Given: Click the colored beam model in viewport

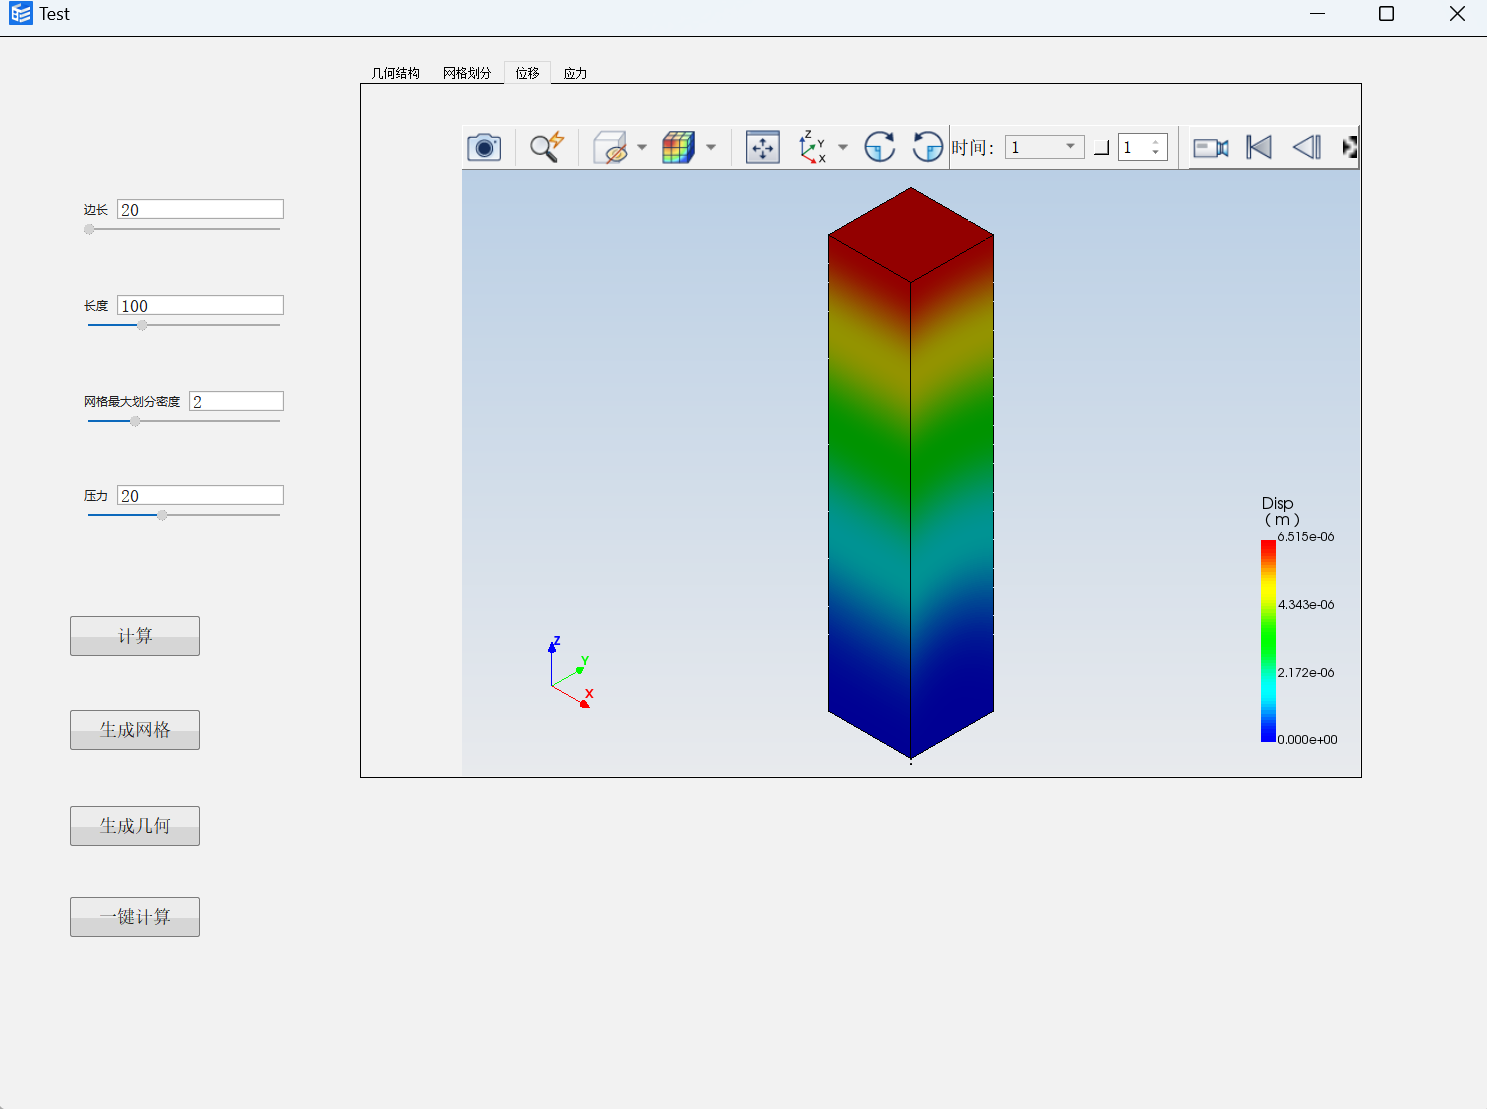Looking at the screenshot, I should 911,473.
